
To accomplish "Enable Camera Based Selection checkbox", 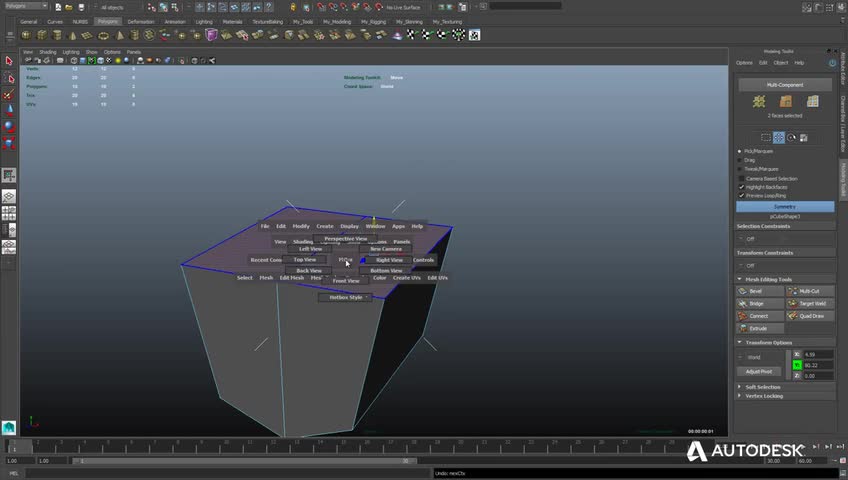I will click(741, 178).
